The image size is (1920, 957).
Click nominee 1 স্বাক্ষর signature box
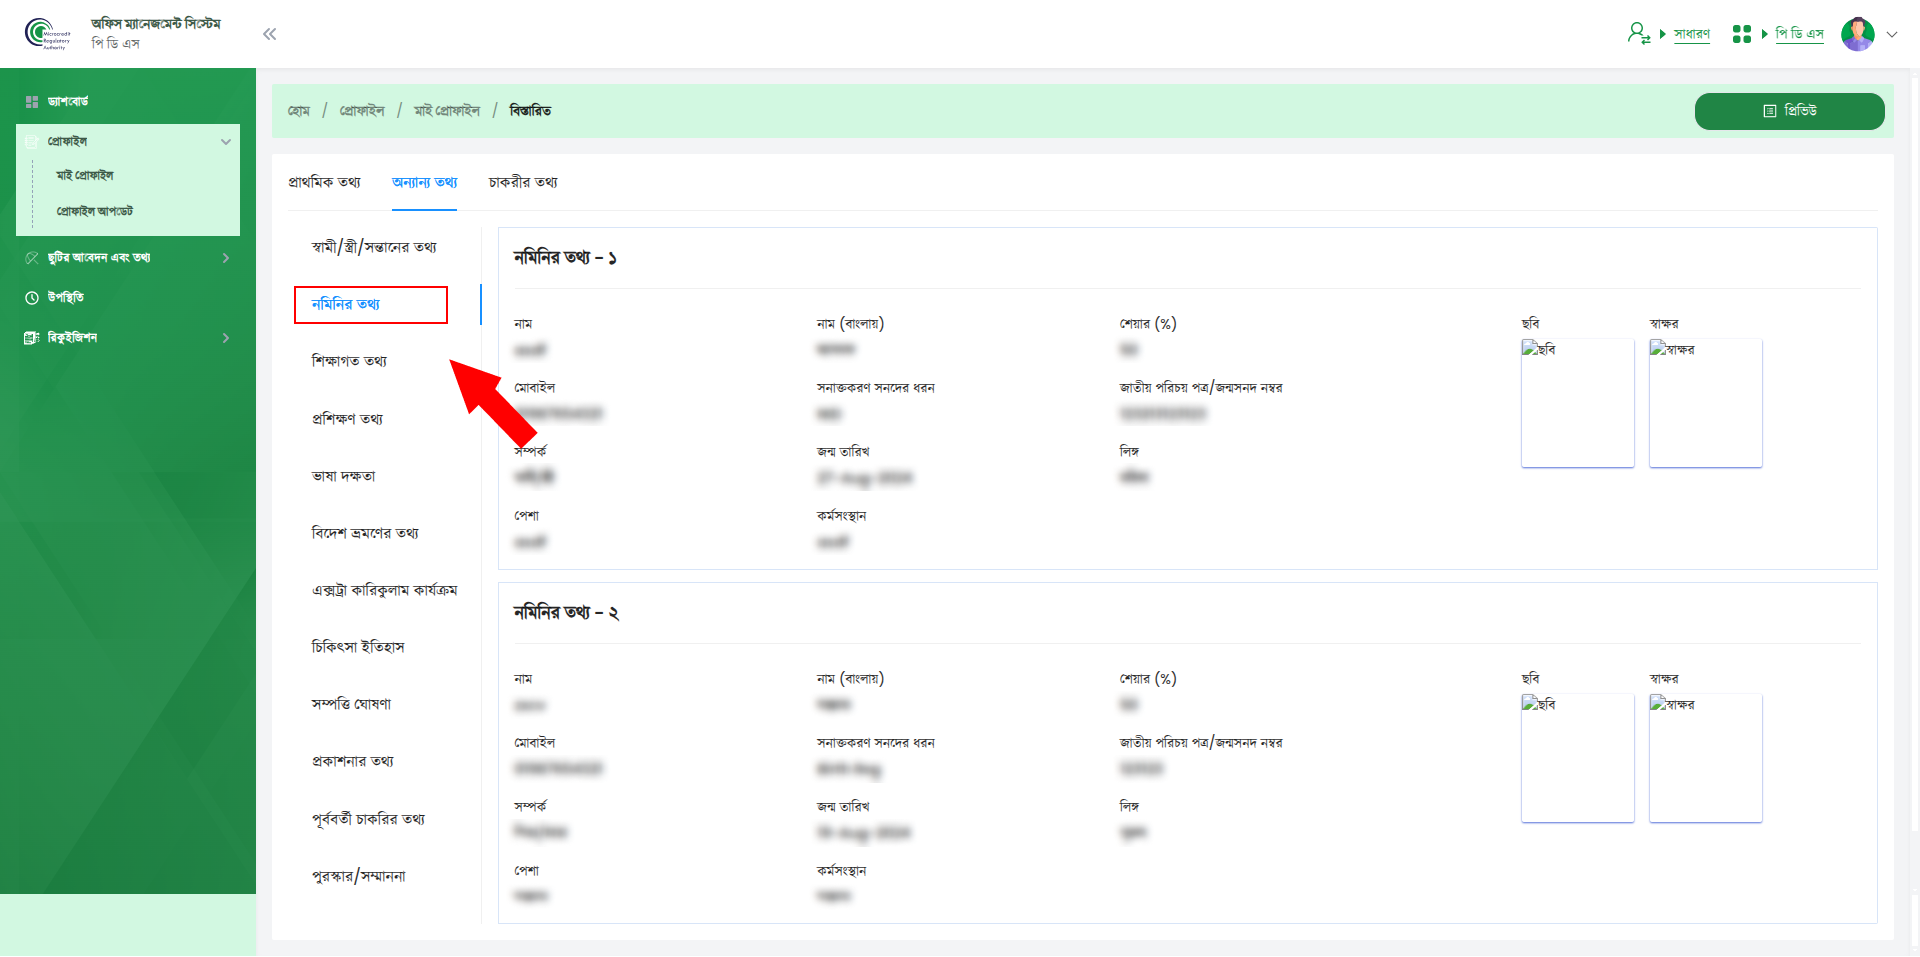[x=1705, y=403]
